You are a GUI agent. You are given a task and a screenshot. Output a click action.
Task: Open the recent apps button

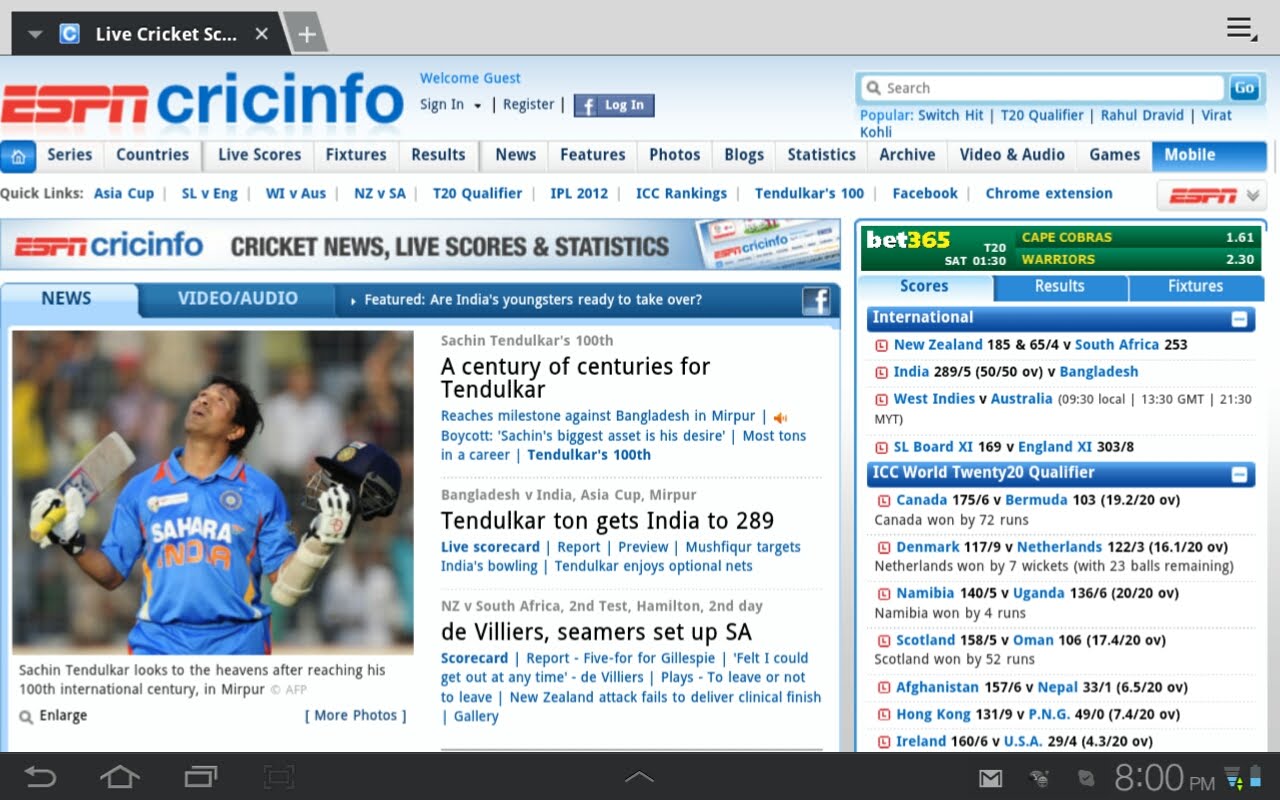200,777
